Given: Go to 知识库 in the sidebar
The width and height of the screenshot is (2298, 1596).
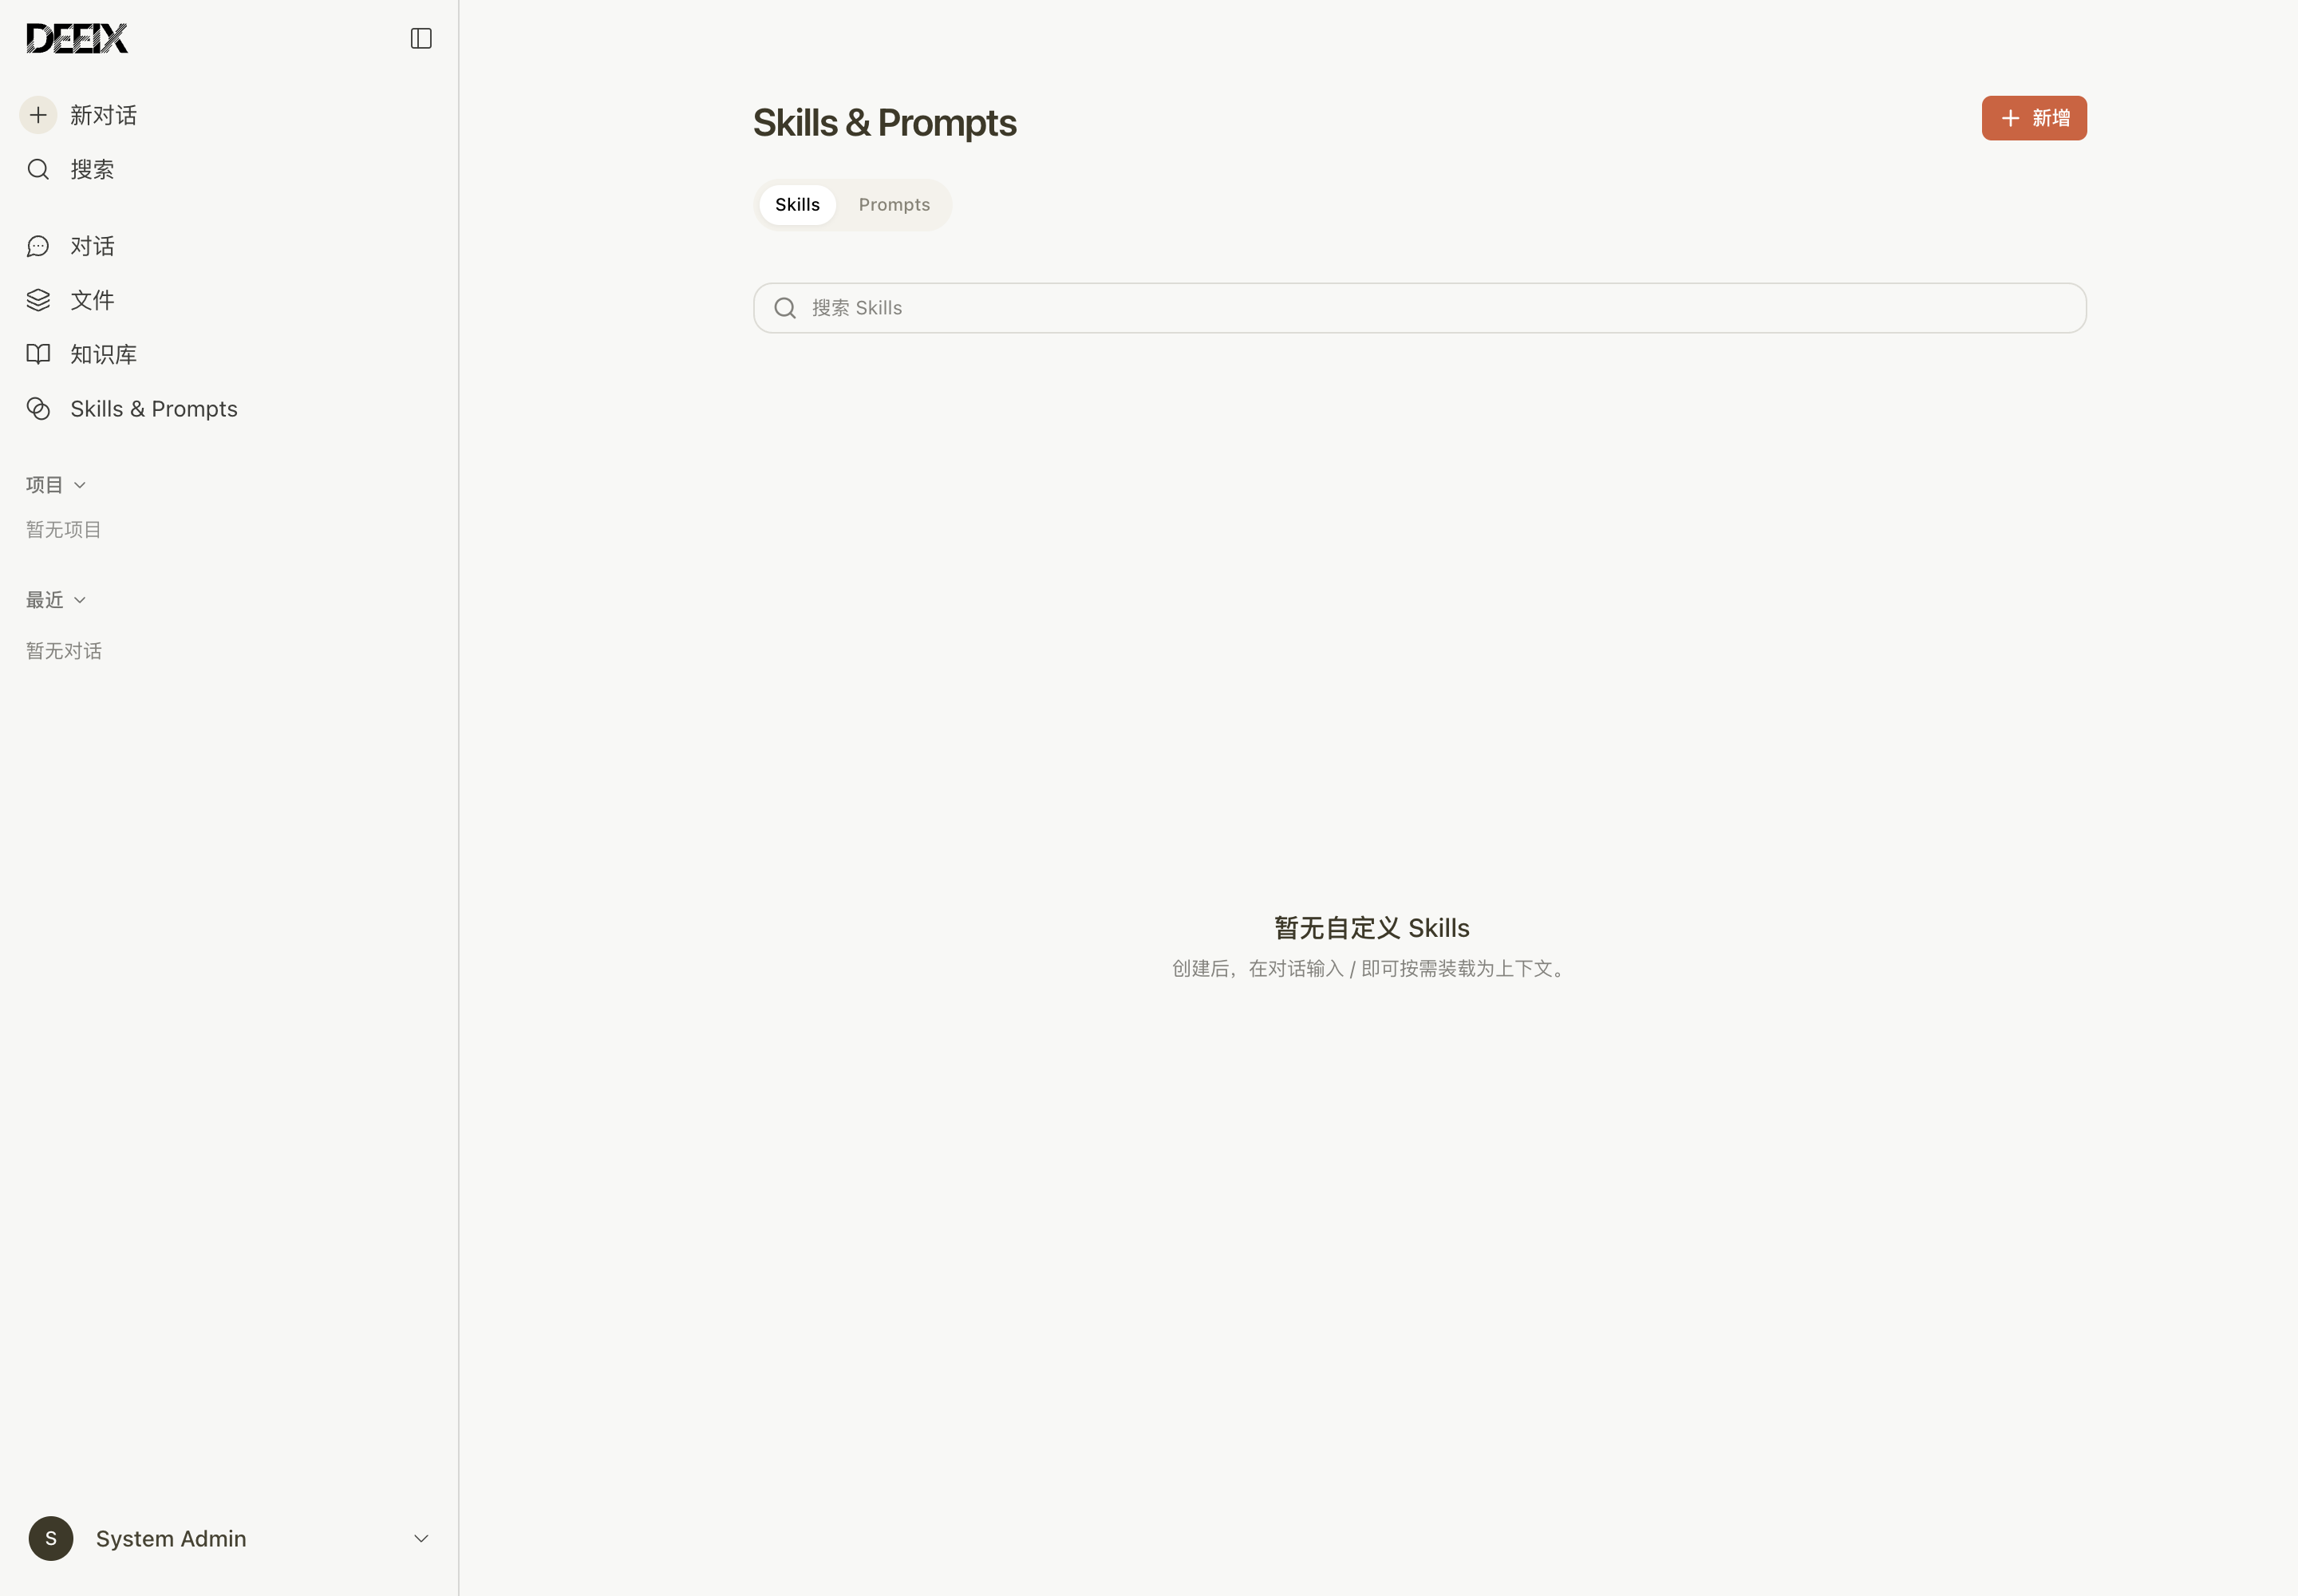Looking at the screenshot, I should 104,354.
